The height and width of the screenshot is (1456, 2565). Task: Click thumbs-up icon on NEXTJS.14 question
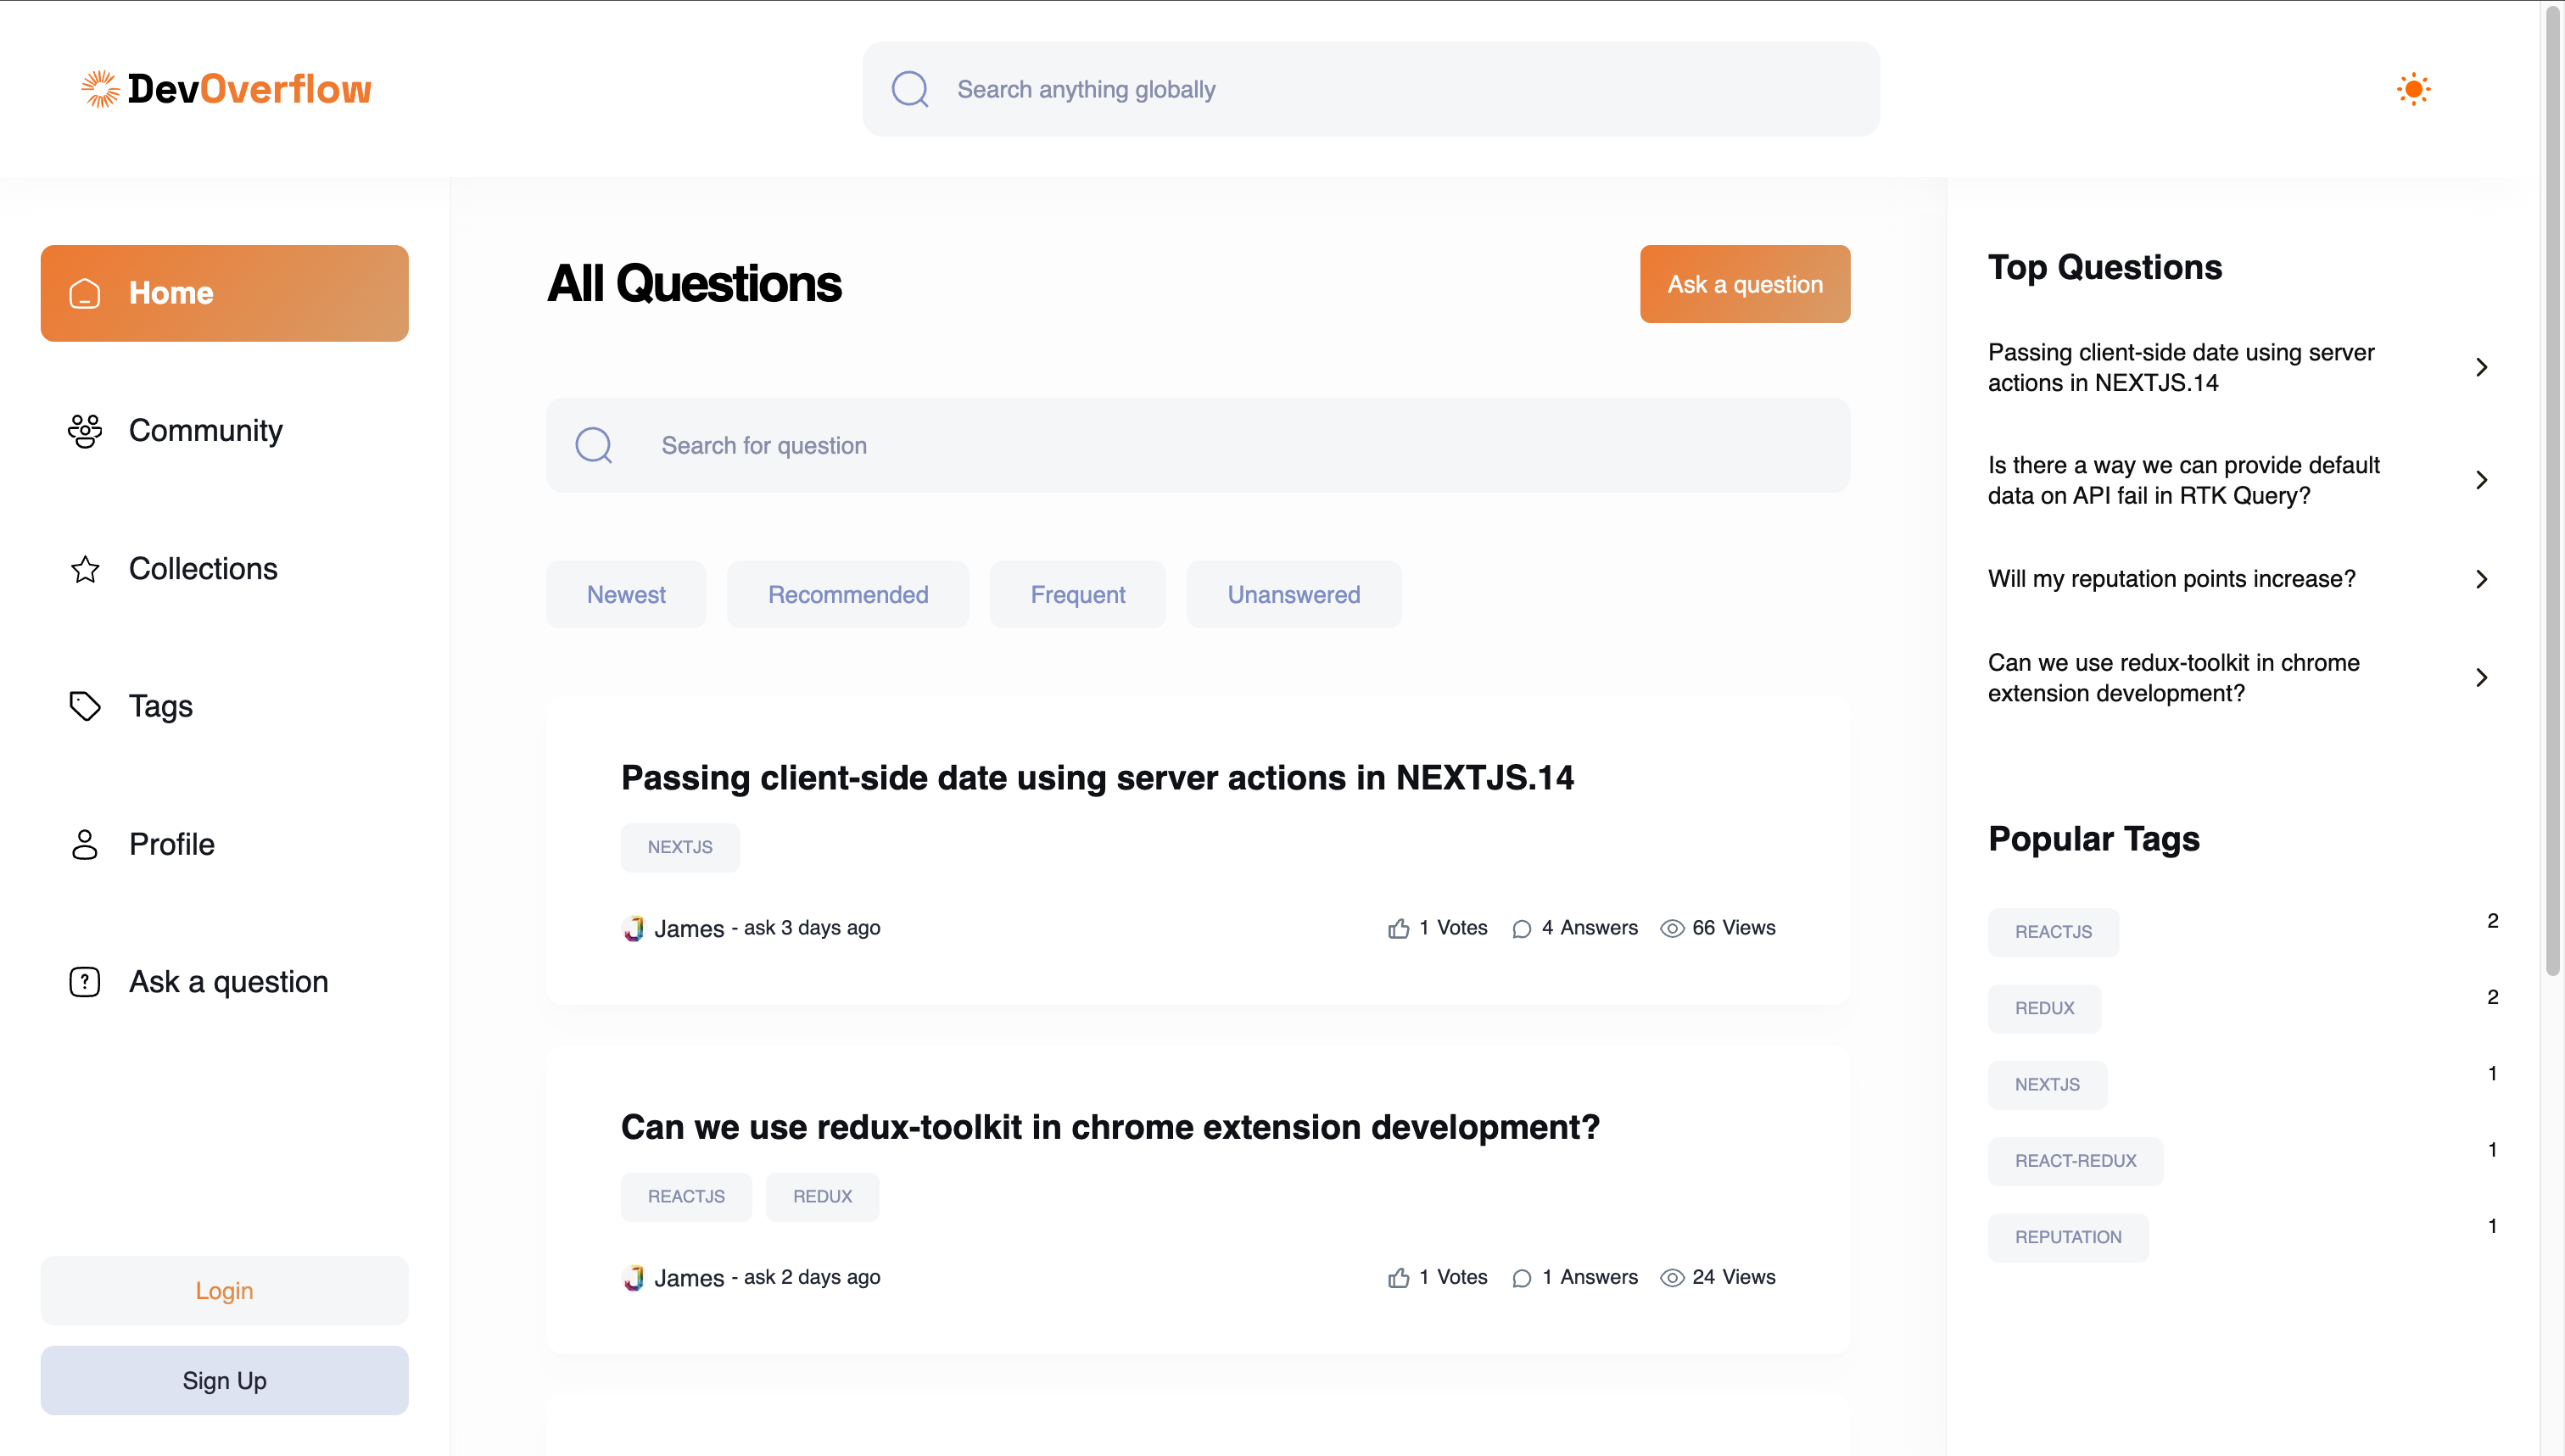[x=1399, y=928]
